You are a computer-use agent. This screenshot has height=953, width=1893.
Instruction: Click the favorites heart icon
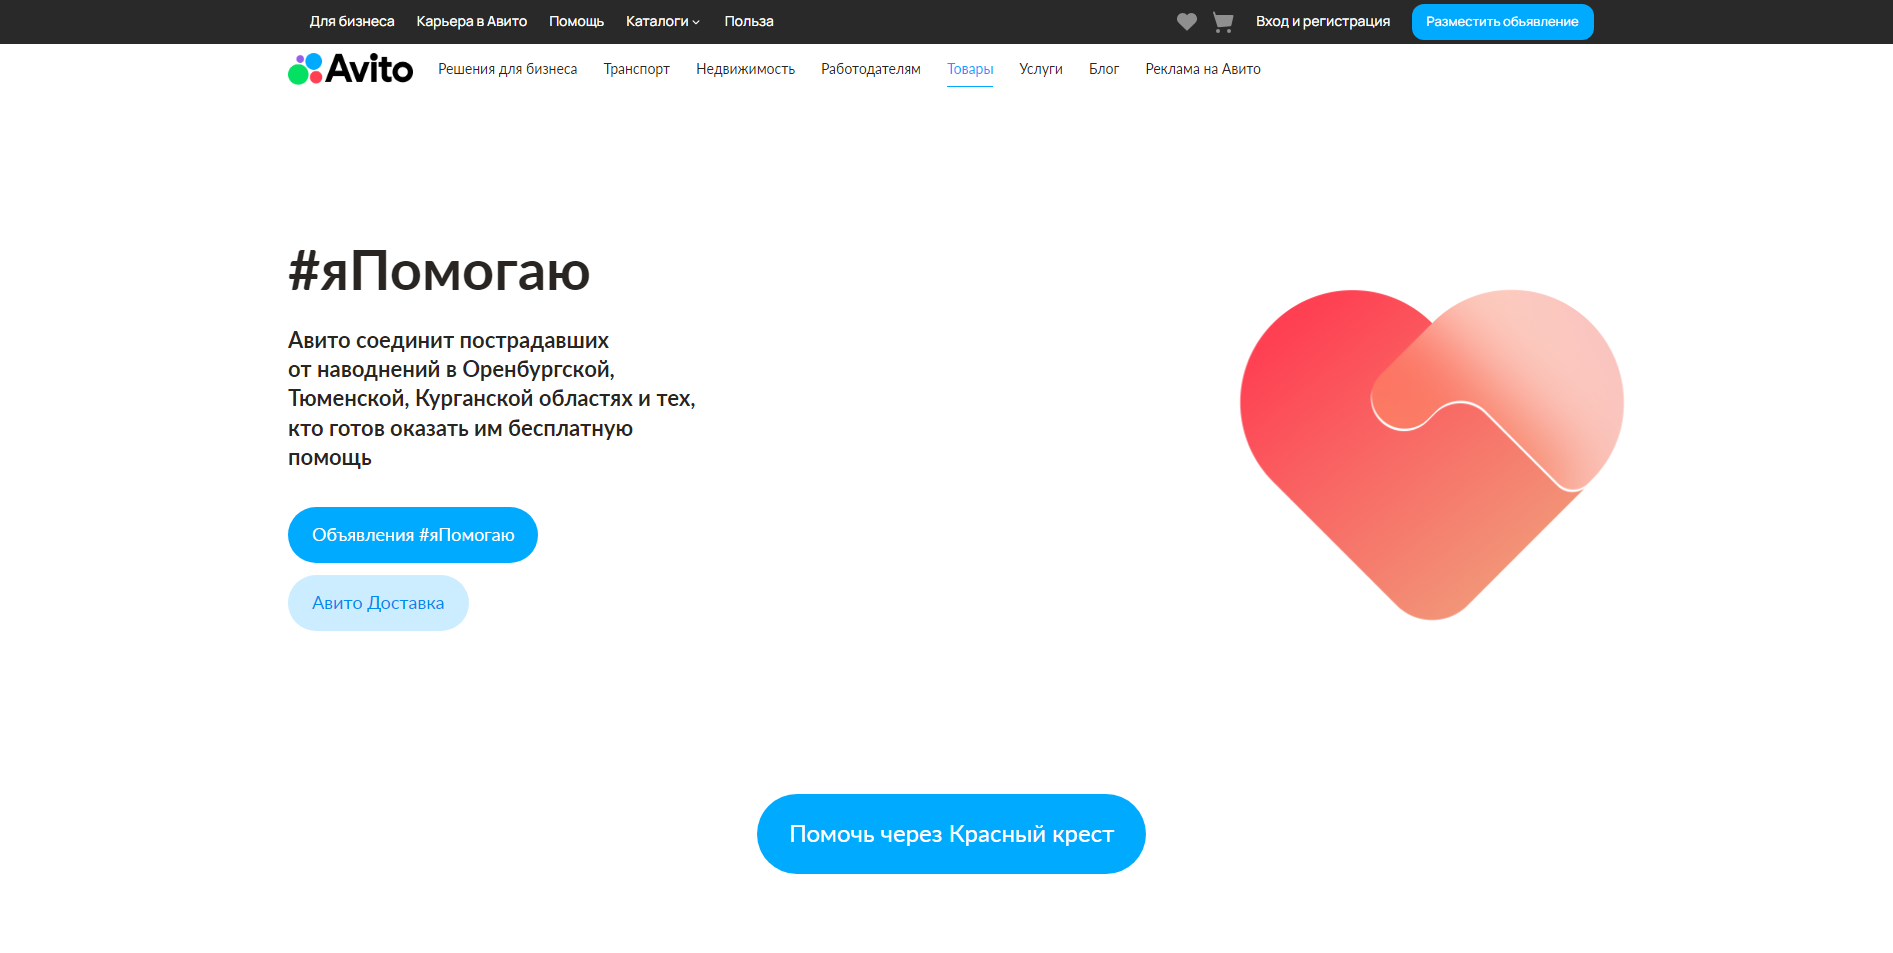click(x=1186, y=22)
